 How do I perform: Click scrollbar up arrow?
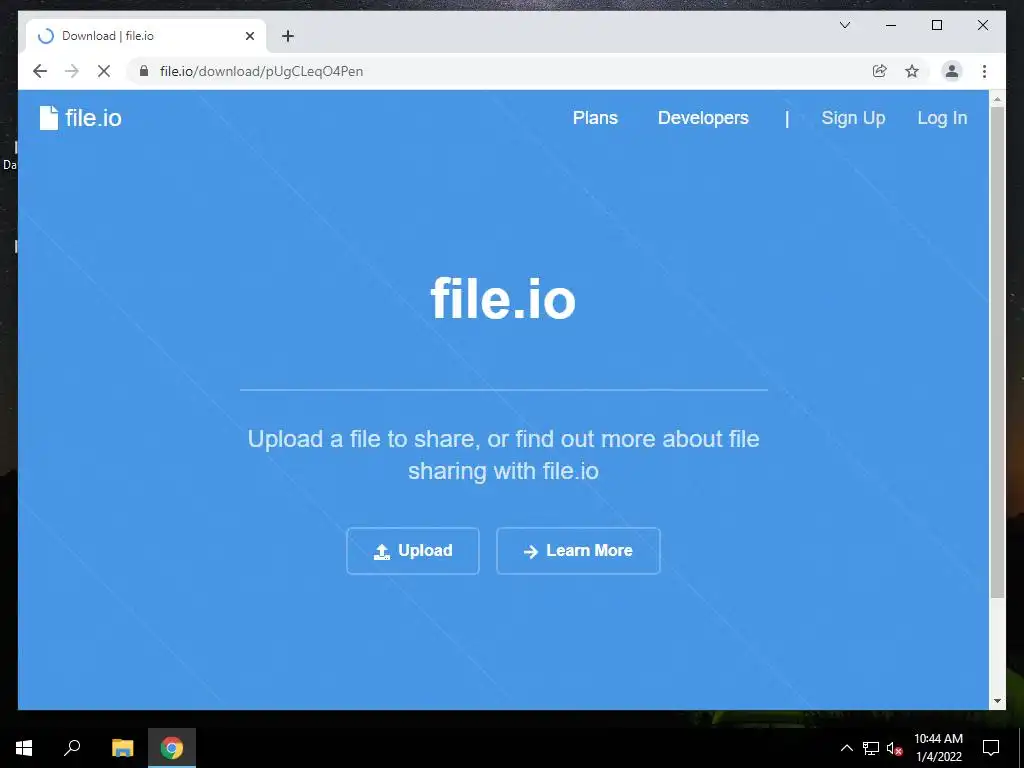point(997,99)
